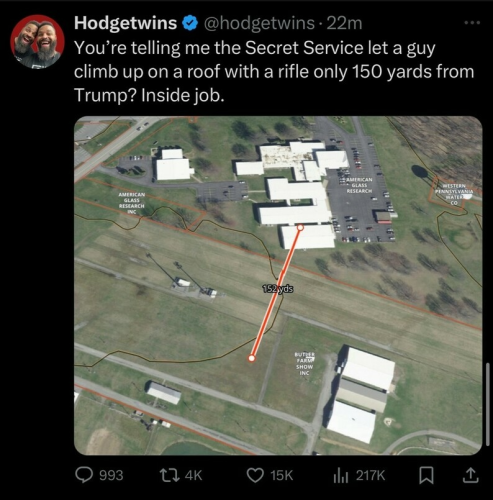Screen dimensions: 493x500
Task: Click the Butler Farm Show Inc map label
Action: [304, 364]
